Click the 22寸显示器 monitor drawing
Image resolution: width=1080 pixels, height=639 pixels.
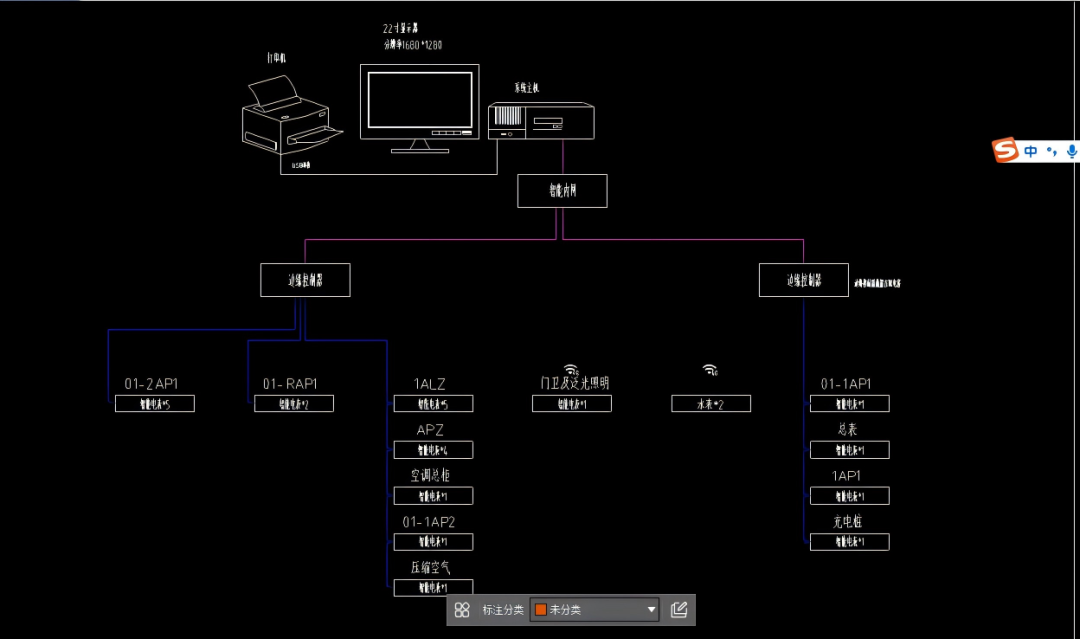(x=419, y=100)
